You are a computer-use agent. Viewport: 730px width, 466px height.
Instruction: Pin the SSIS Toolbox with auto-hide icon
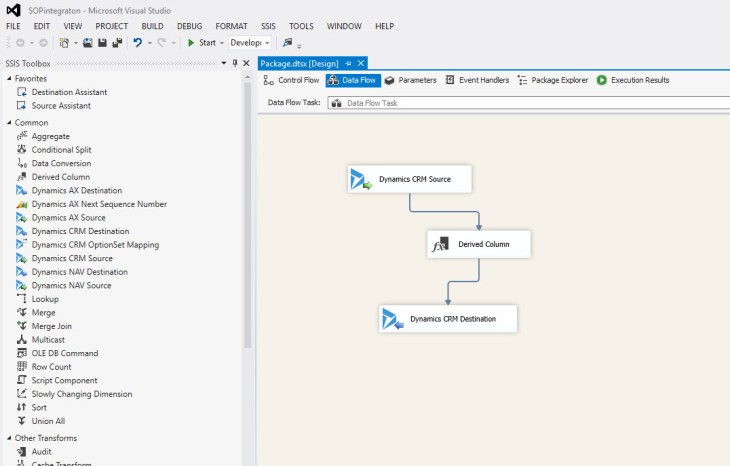234,63
